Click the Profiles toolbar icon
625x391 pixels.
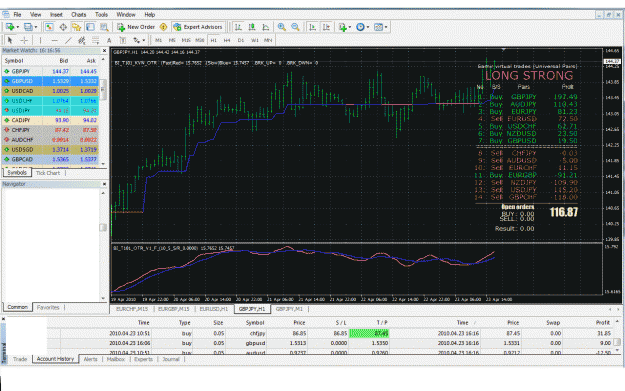[28, 27]
